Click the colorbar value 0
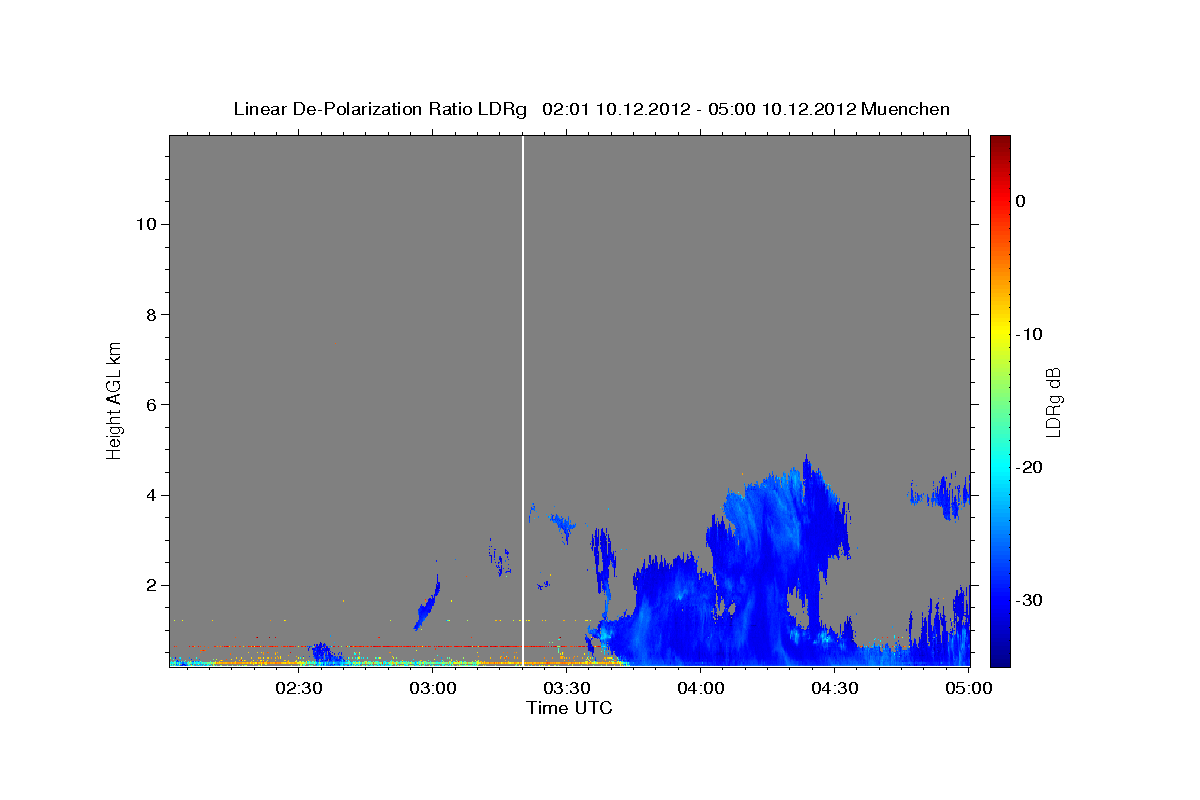 pyautogui.click(x=1021, y=201)
